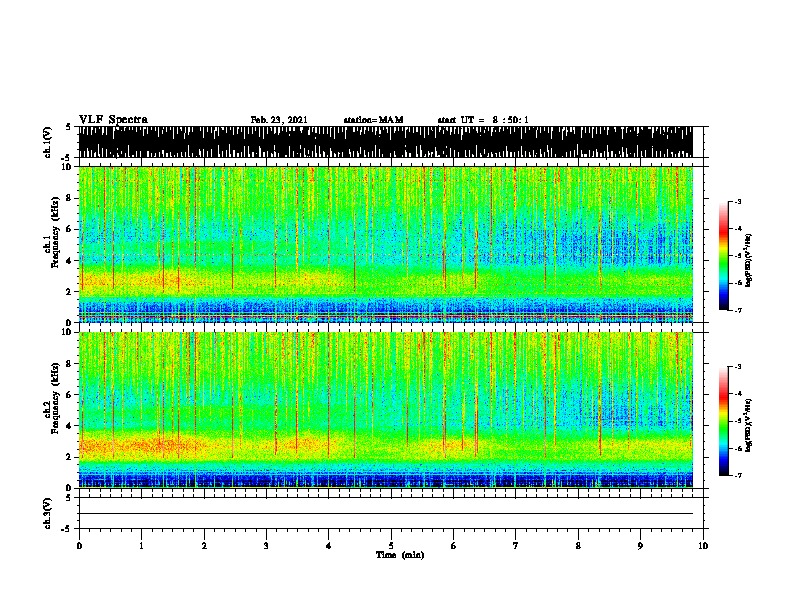This screenshot has height=612, width=792.
Task: Click the "Time (min)" axis label
Action: [x=400, y=555]
